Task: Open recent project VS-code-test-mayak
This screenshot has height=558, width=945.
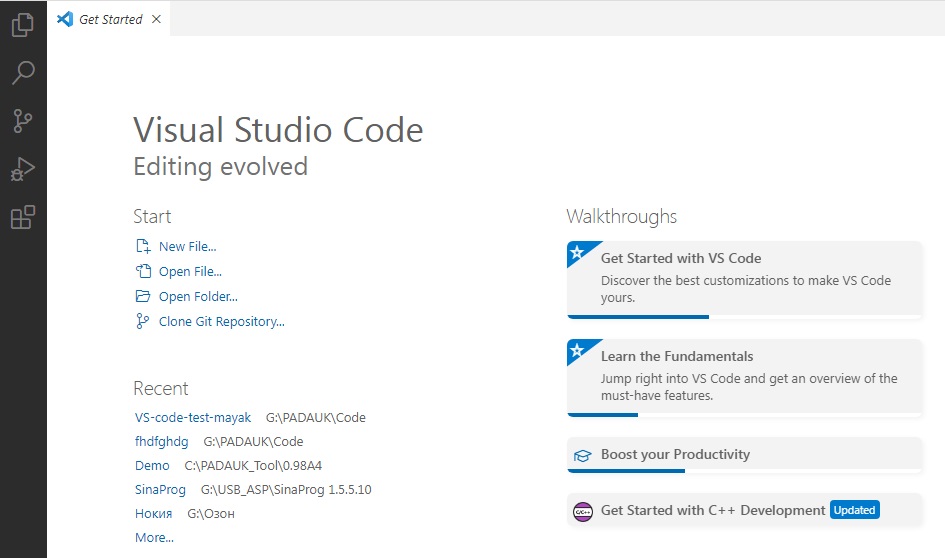Action: [x=193, y=417]
